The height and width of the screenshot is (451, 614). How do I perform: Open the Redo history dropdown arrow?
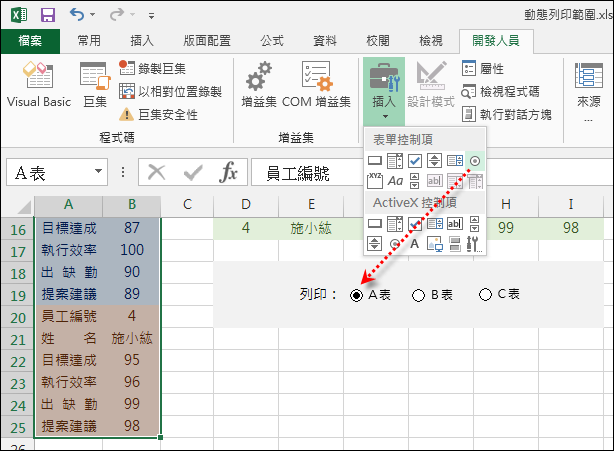click(133, 15)
